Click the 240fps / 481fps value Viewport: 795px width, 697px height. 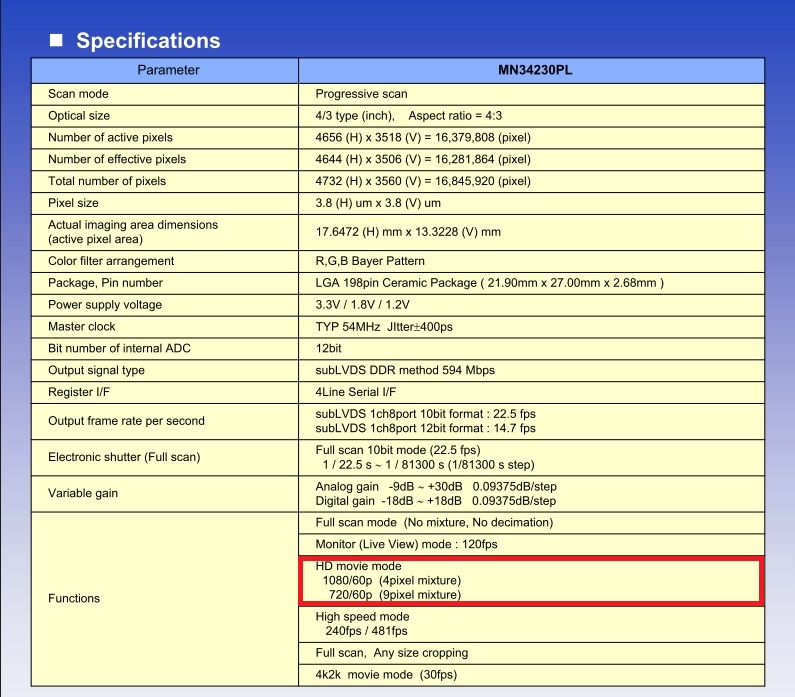[x=367, y=631]
